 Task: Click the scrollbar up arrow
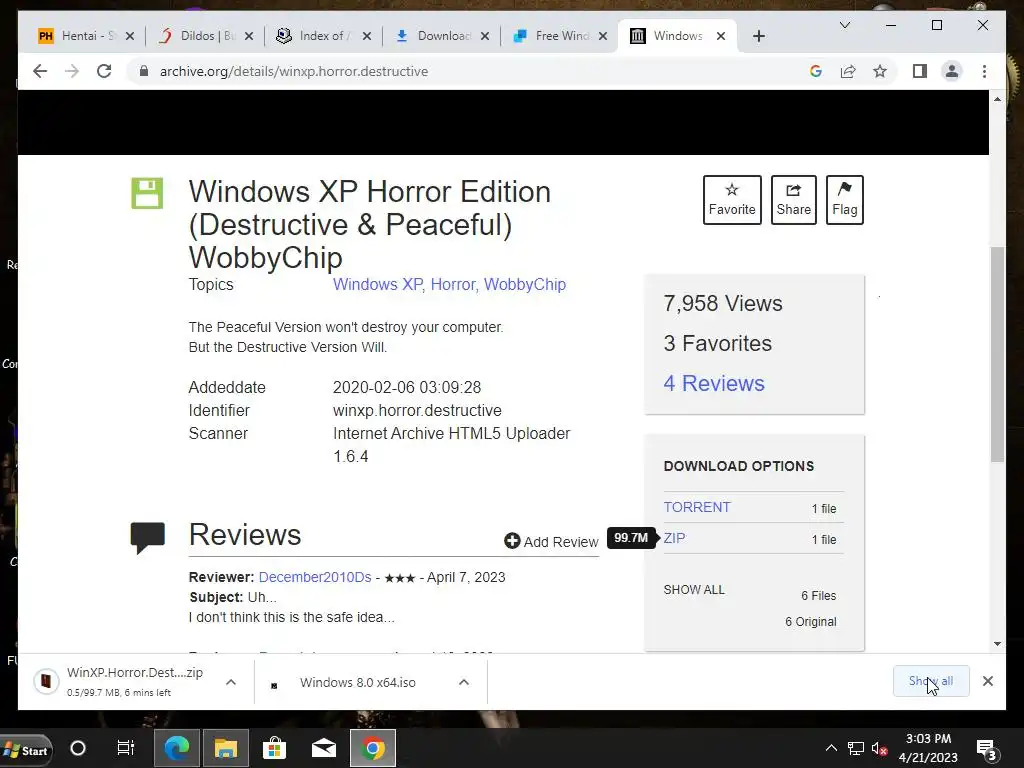tap(997, 99)
